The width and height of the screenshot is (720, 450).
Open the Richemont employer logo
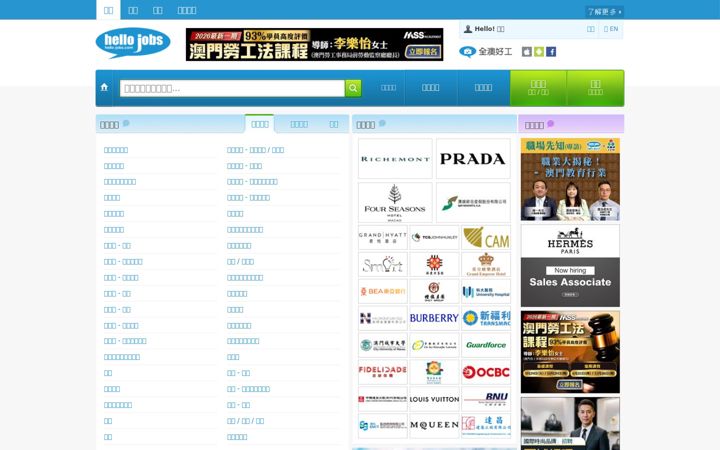point(395,159)
